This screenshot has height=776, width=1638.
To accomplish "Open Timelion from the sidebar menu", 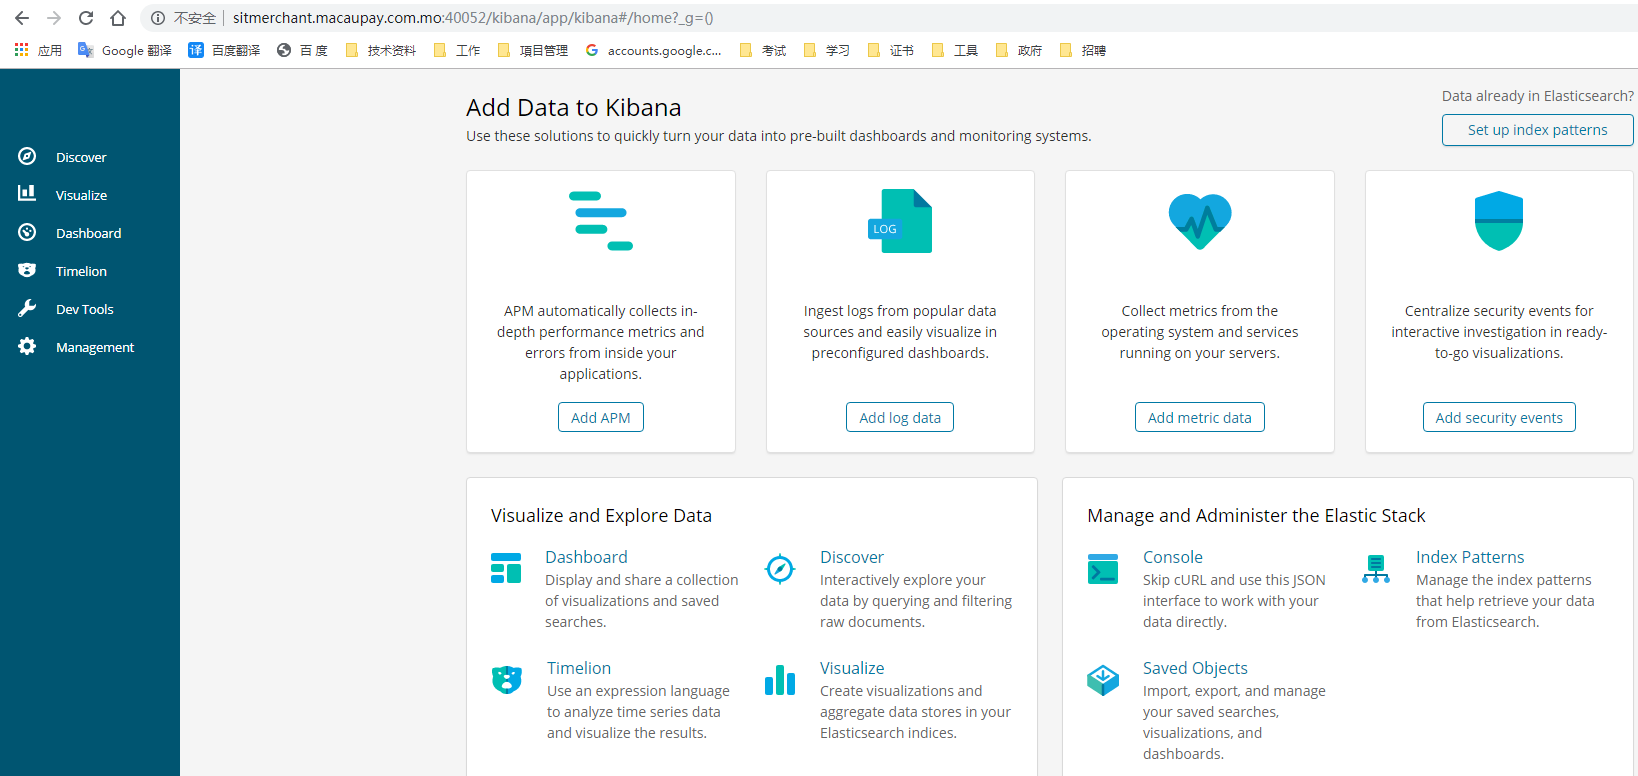I will point(81,271).
